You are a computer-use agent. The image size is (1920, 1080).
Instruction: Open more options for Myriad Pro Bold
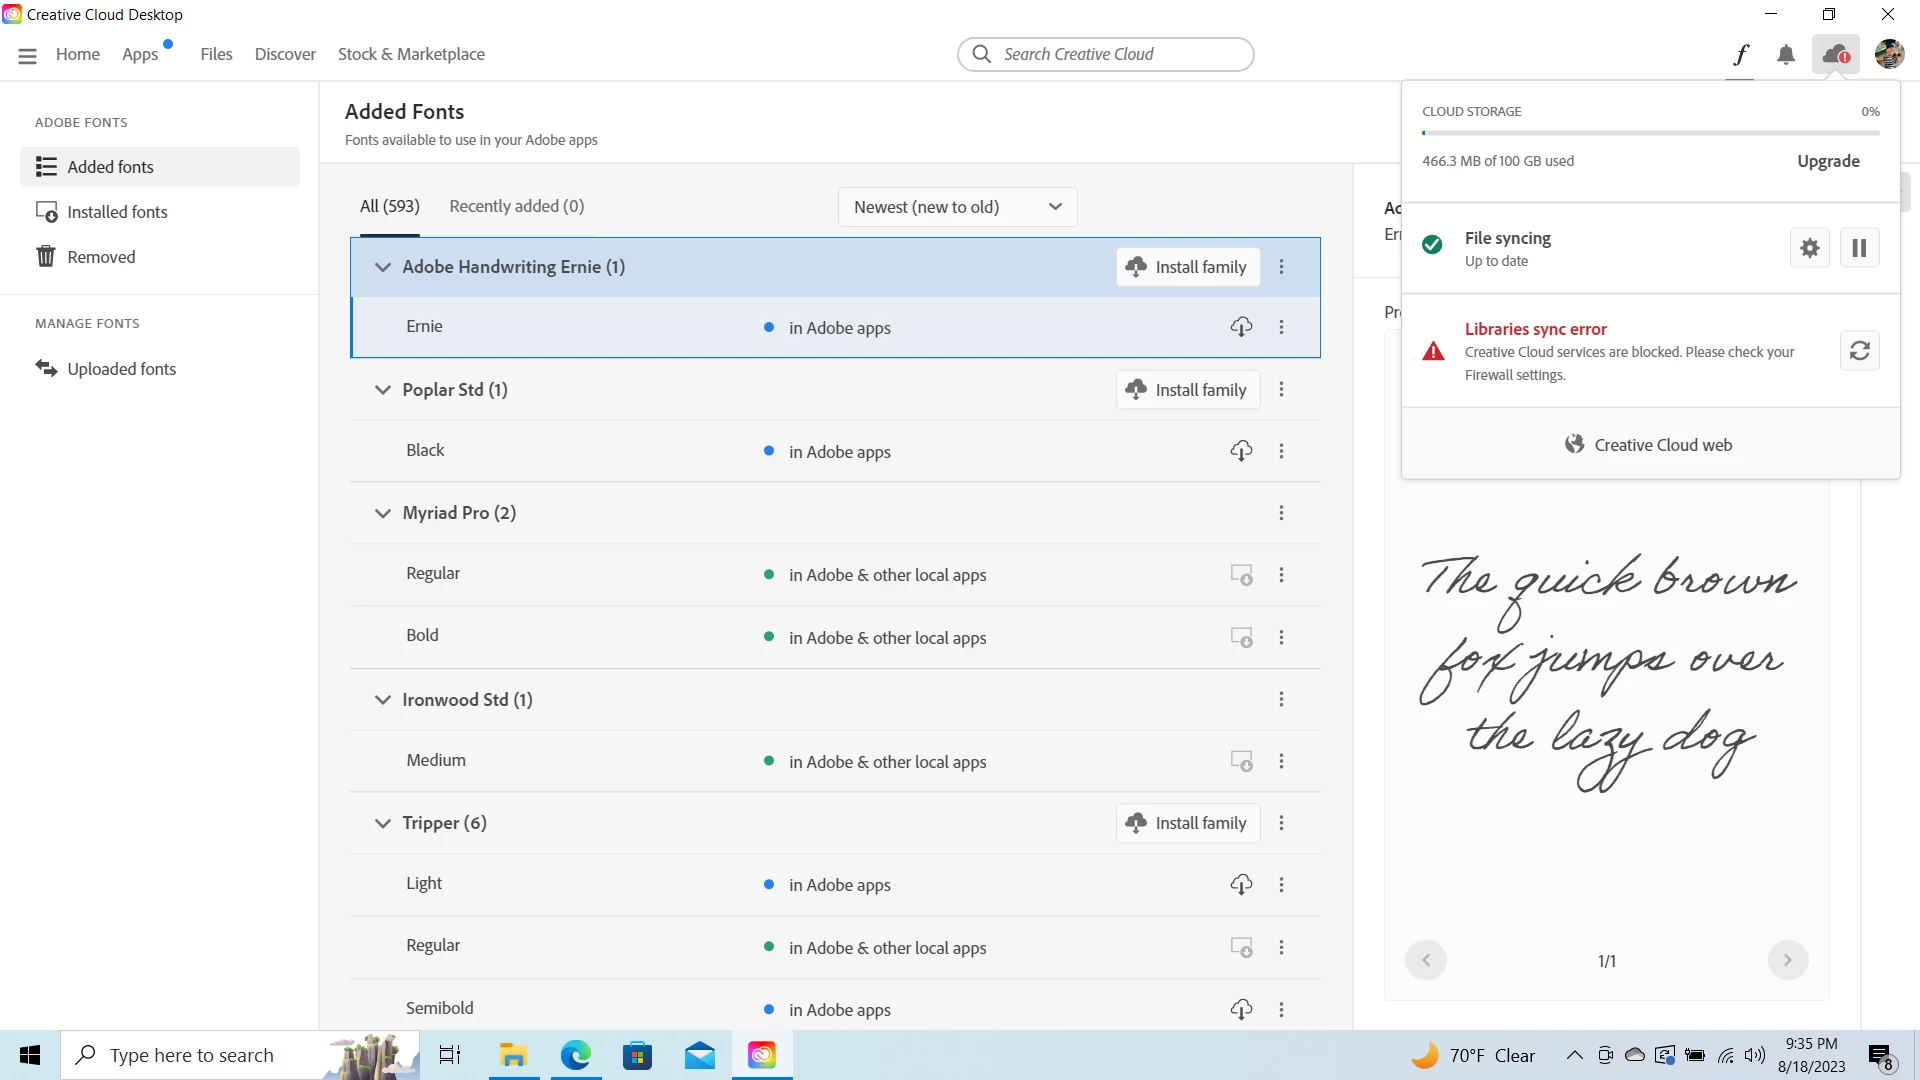(1281, 637)
